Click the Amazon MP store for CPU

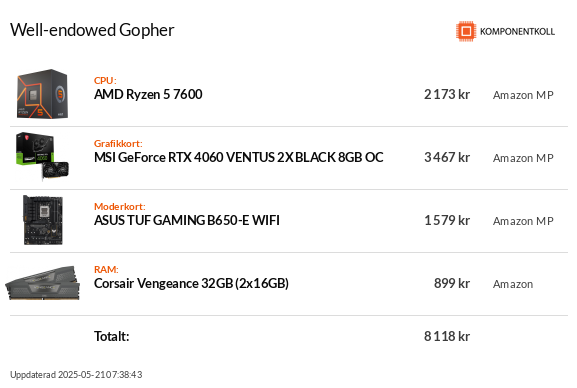point(523,95)
